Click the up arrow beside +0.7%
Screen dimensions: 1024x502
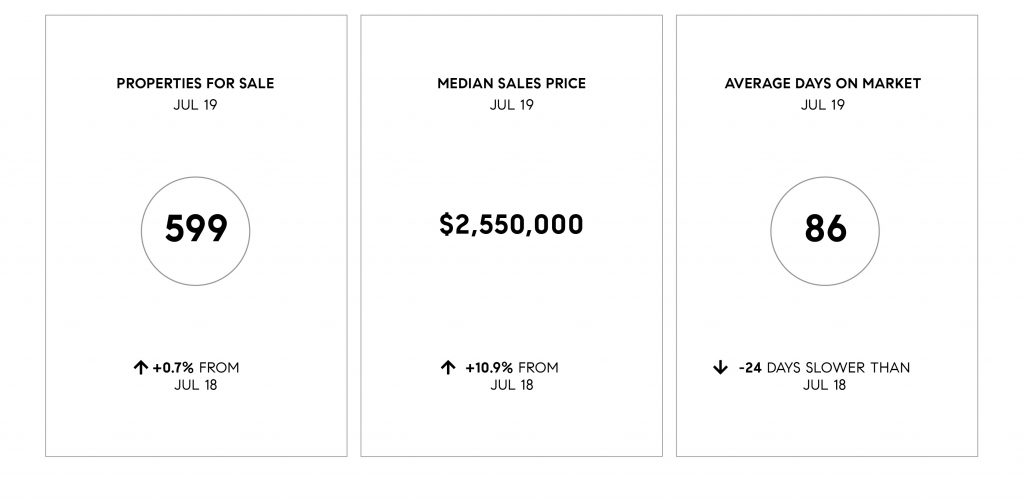(140, 368)
